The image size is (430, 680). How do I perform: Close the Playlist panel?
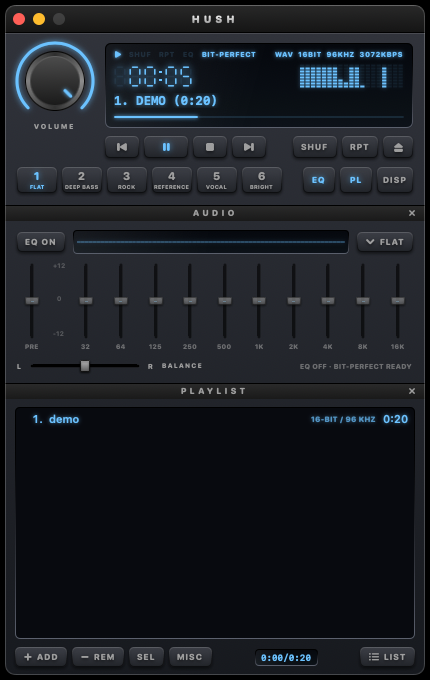coord(412,391)
